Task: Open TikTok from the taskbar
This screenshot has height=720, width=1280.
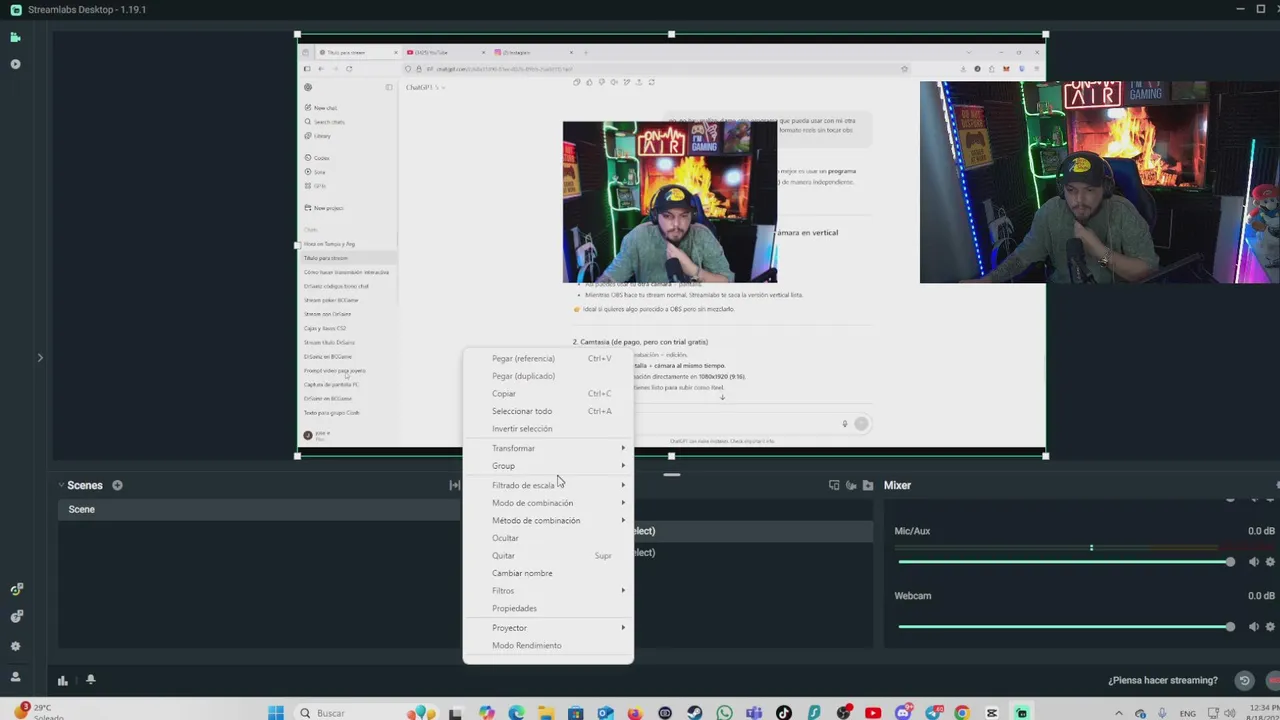Action: 784,713
